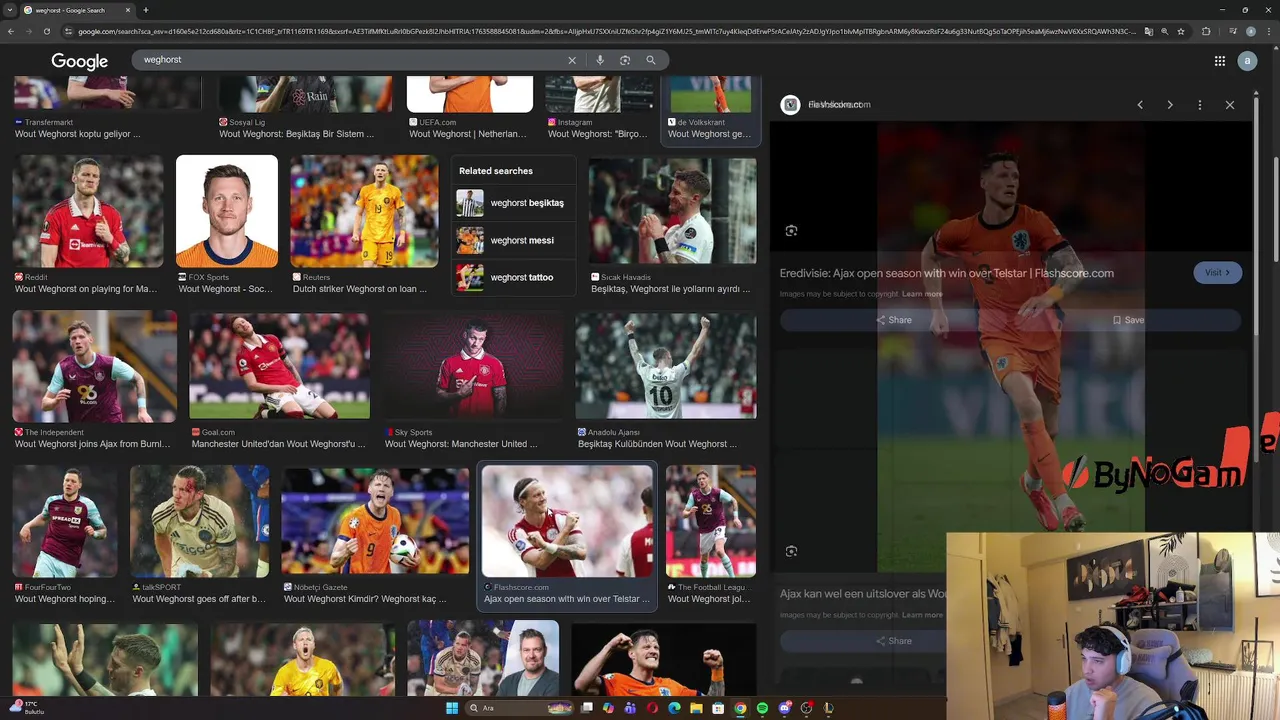Image resolution: width=1280 pixels, height=720 pixels.
Task: Open Reuters Dutch striker Weghorst image
Action: [364, 211]
